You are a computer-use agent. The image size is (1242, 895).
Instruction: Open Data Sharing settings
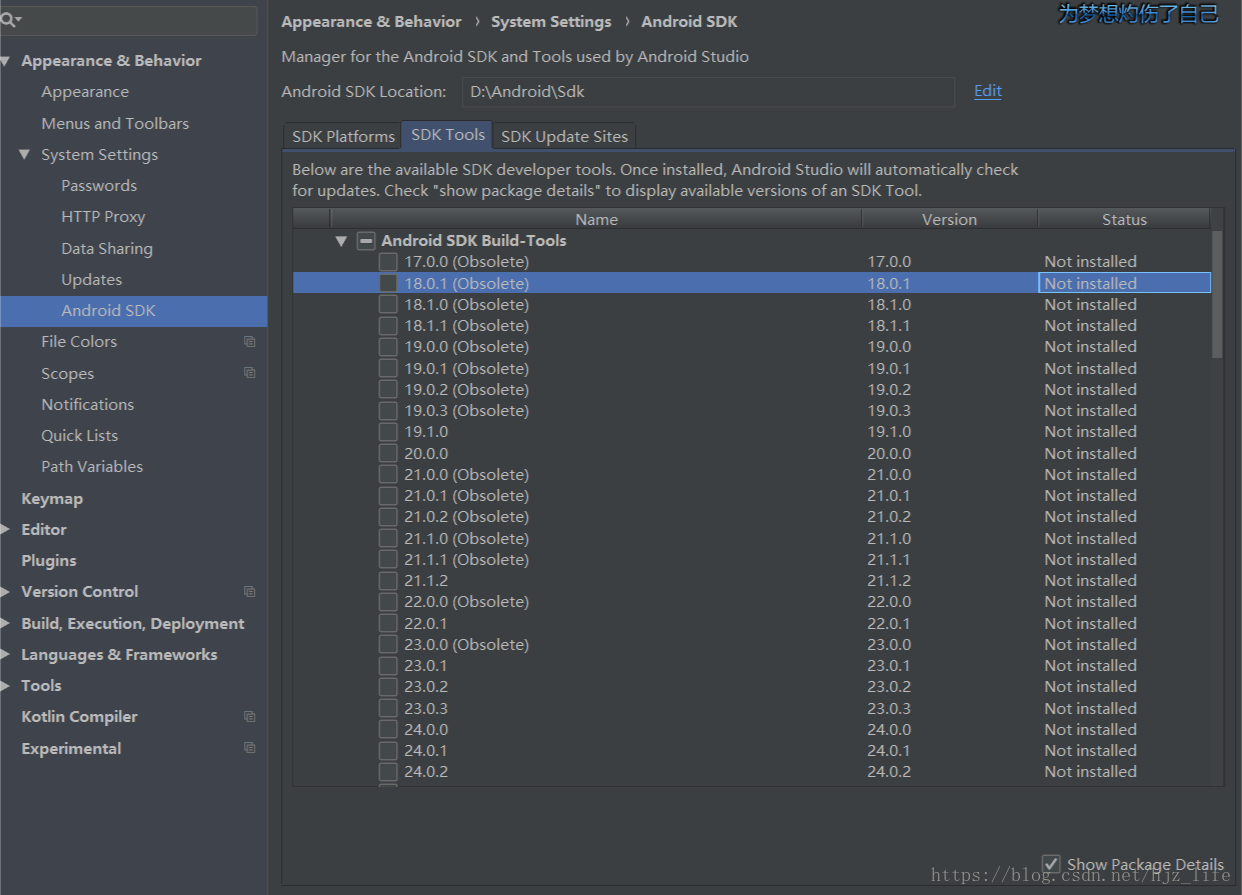107,248
